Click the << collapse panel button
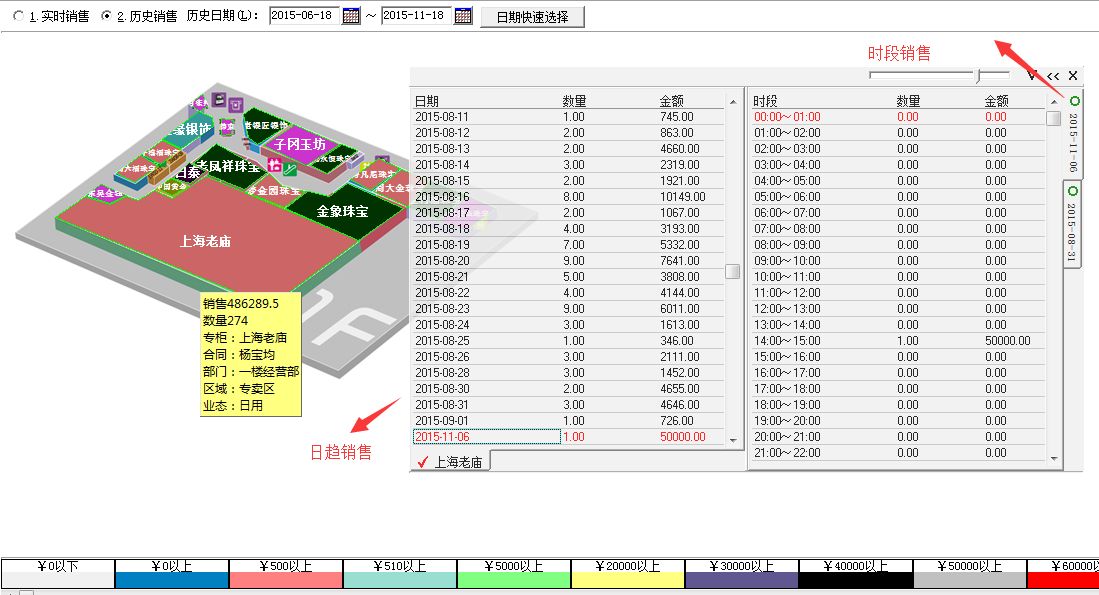 1053,76
